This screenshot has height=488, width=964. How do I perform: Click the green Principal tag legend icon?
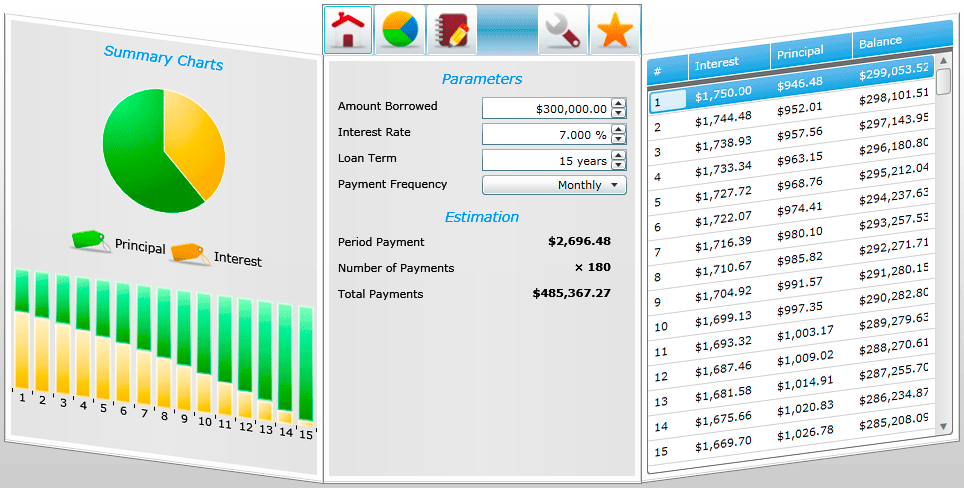click(x=91, y=240)
